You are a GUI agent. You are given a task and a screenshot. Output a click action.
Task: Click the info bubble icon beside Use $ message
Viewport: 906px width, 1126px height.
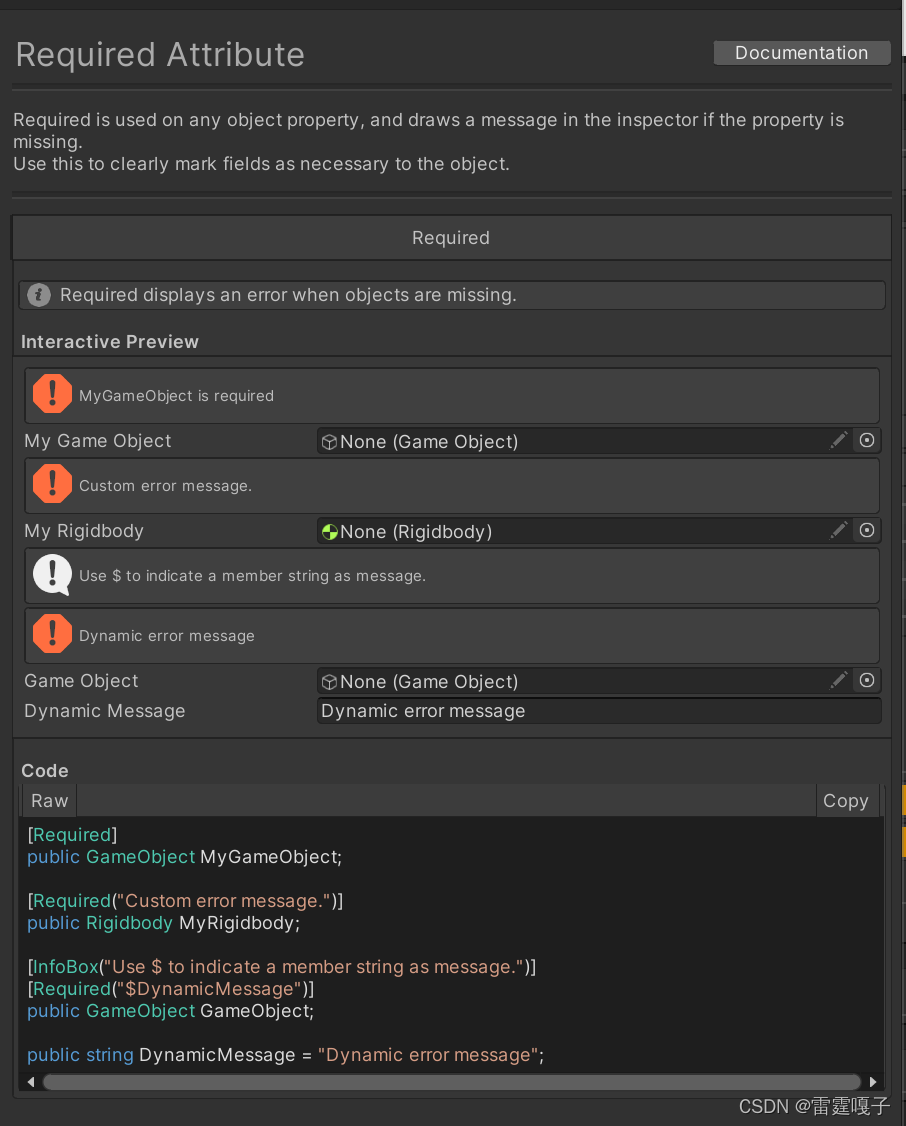52,574
